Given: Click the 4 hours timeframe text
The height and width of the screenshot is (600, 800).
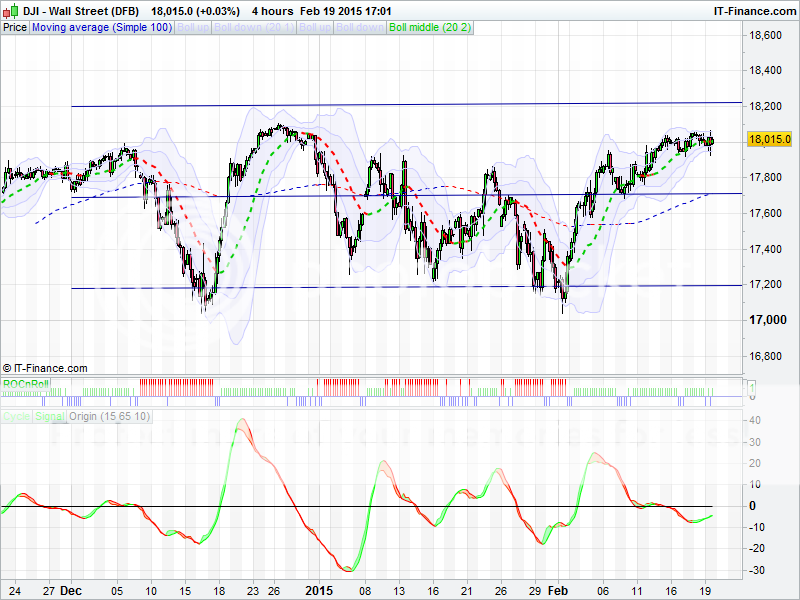Looking at the screenshot, I should (270, 10).
